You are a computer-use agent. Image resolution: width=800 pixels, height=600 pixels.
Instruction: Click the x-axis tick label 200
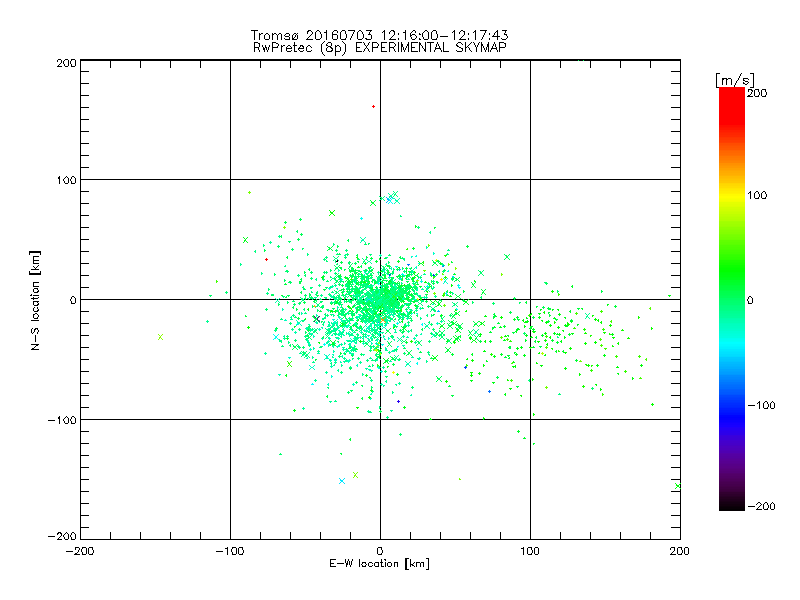[x=680, y=551]
